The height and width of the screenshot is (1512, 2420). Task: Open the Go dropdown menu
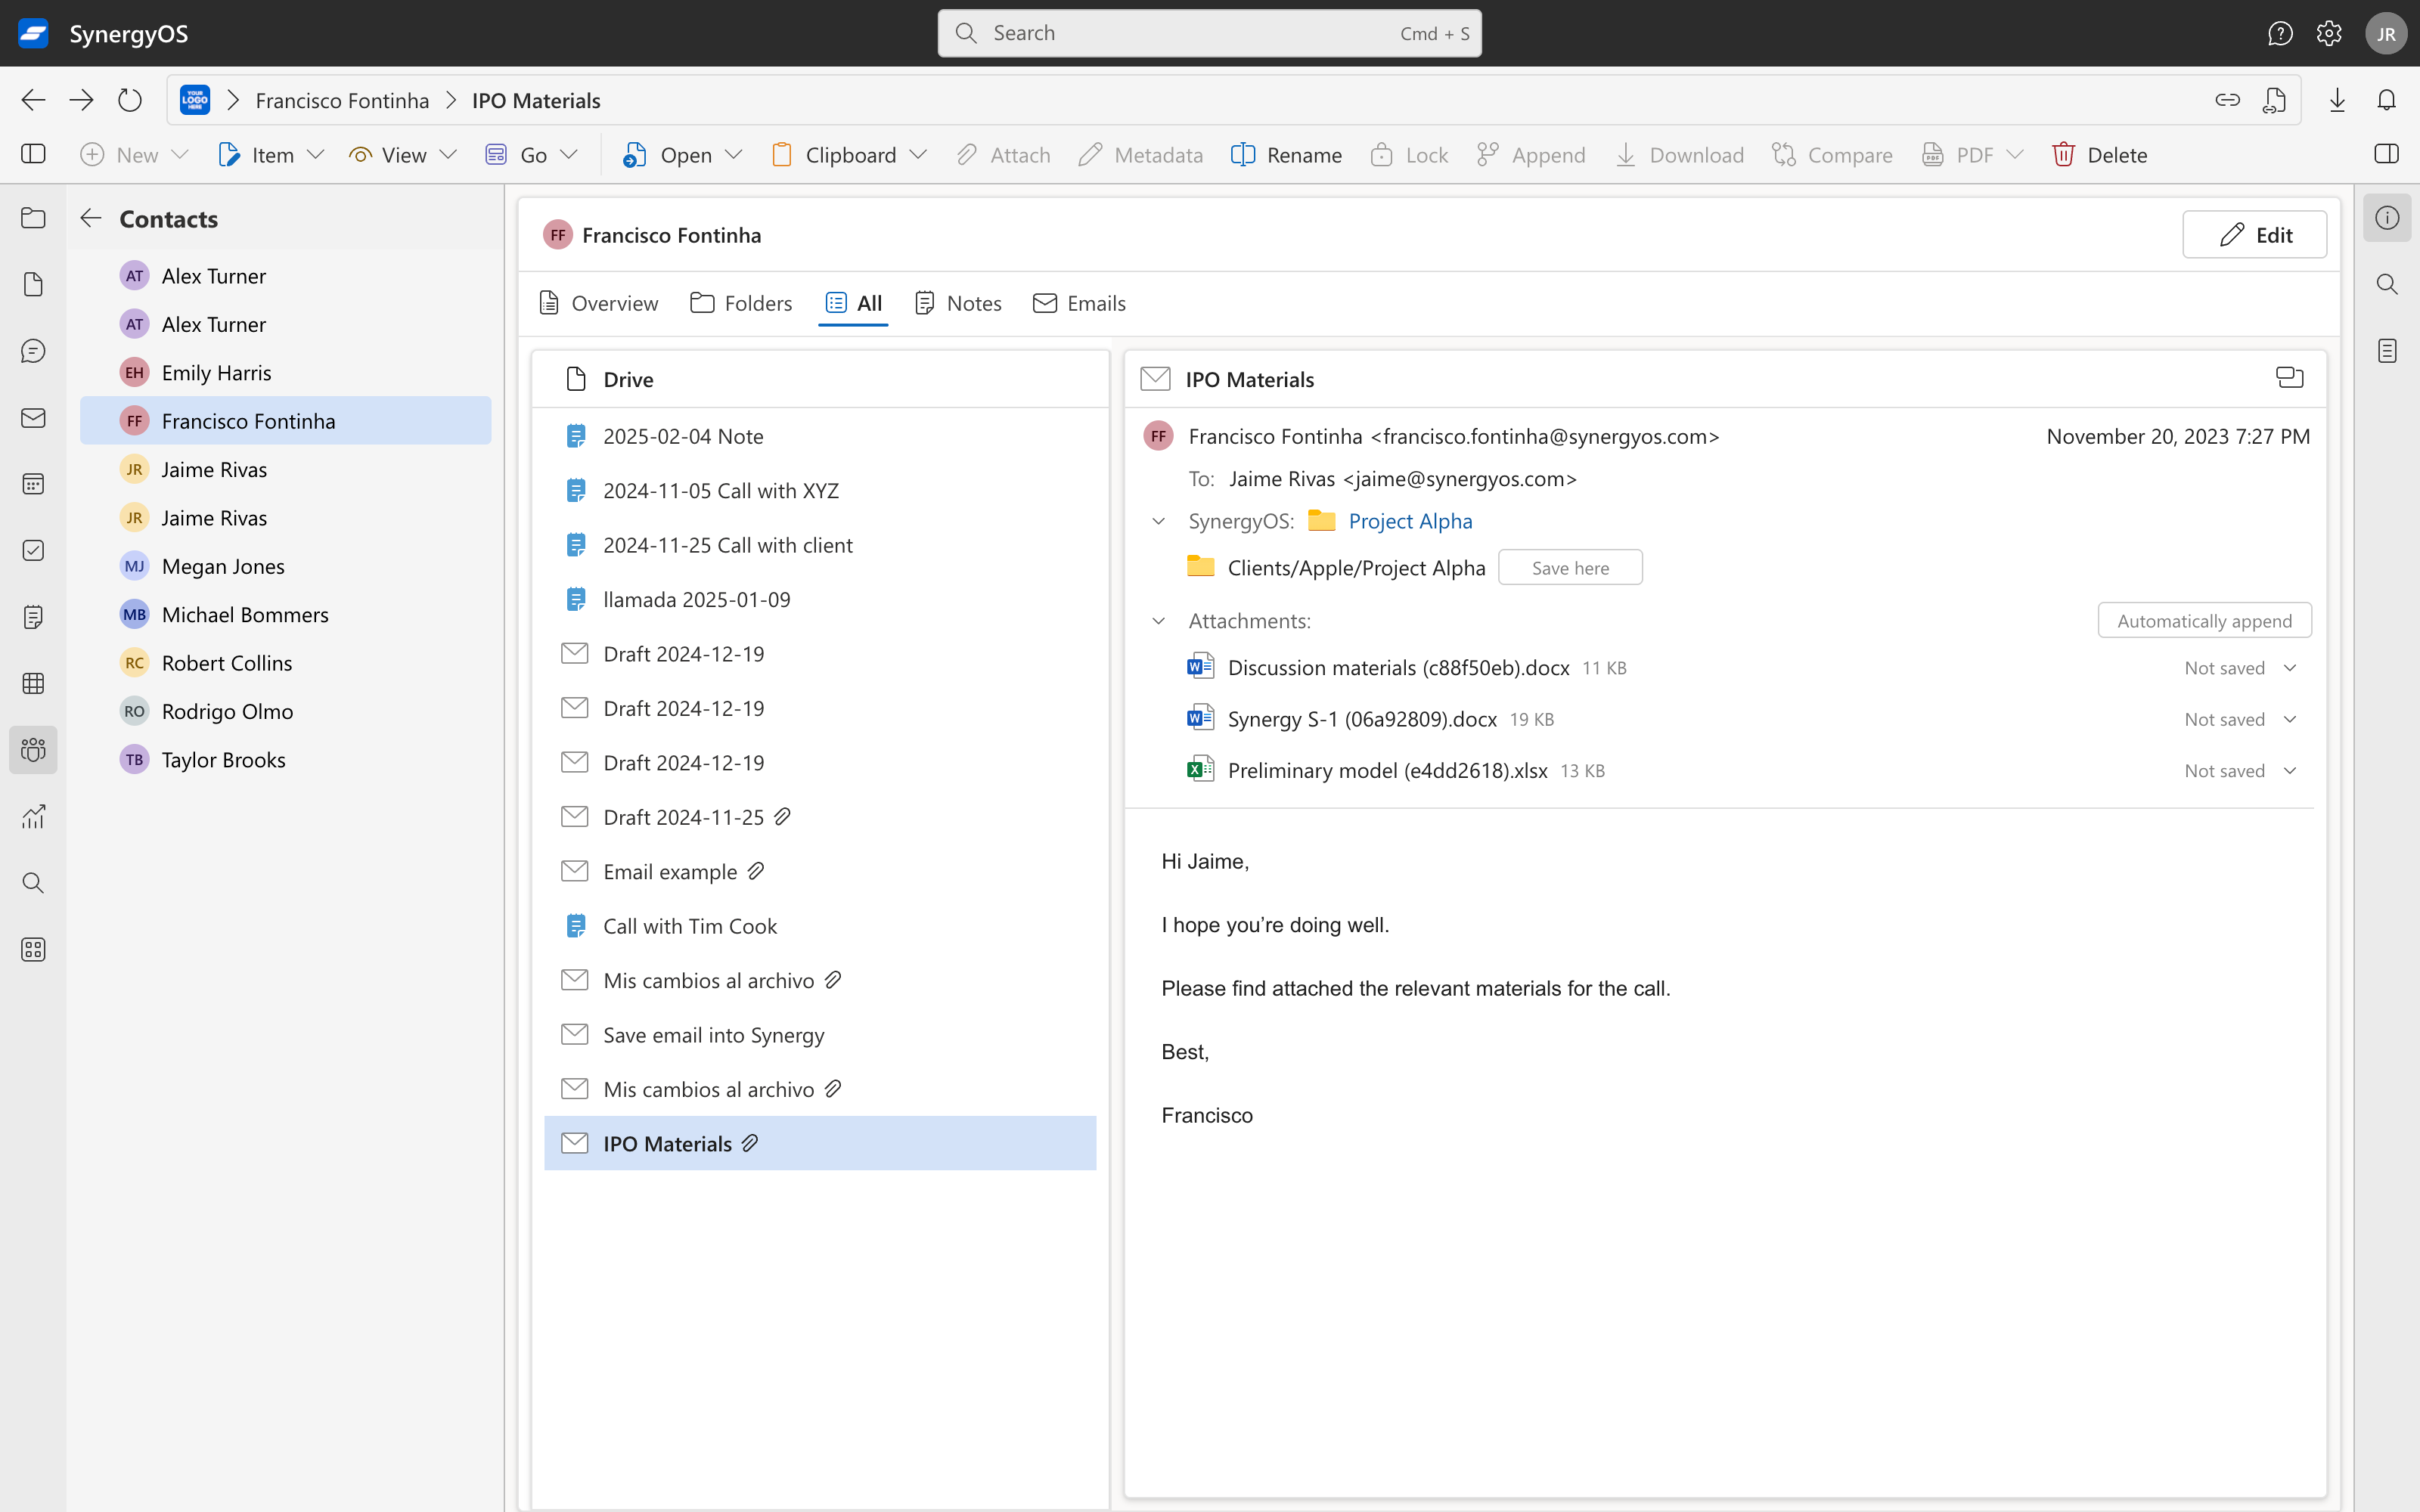coord(531,155)
